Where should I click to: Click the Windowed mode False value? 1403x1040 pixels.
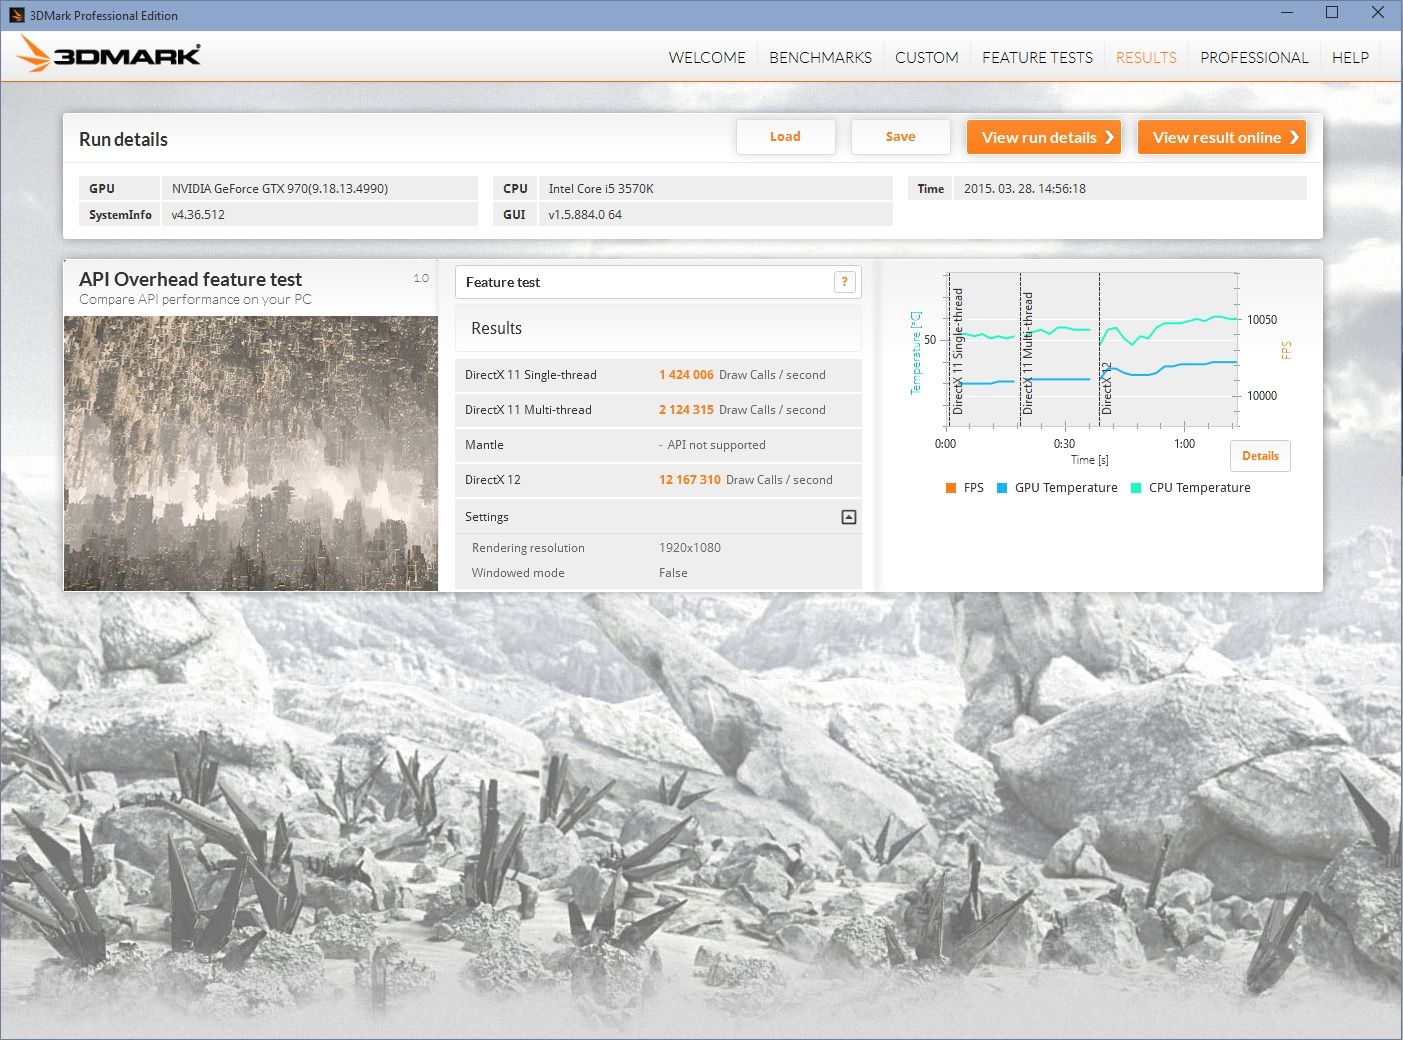(673, 573)
